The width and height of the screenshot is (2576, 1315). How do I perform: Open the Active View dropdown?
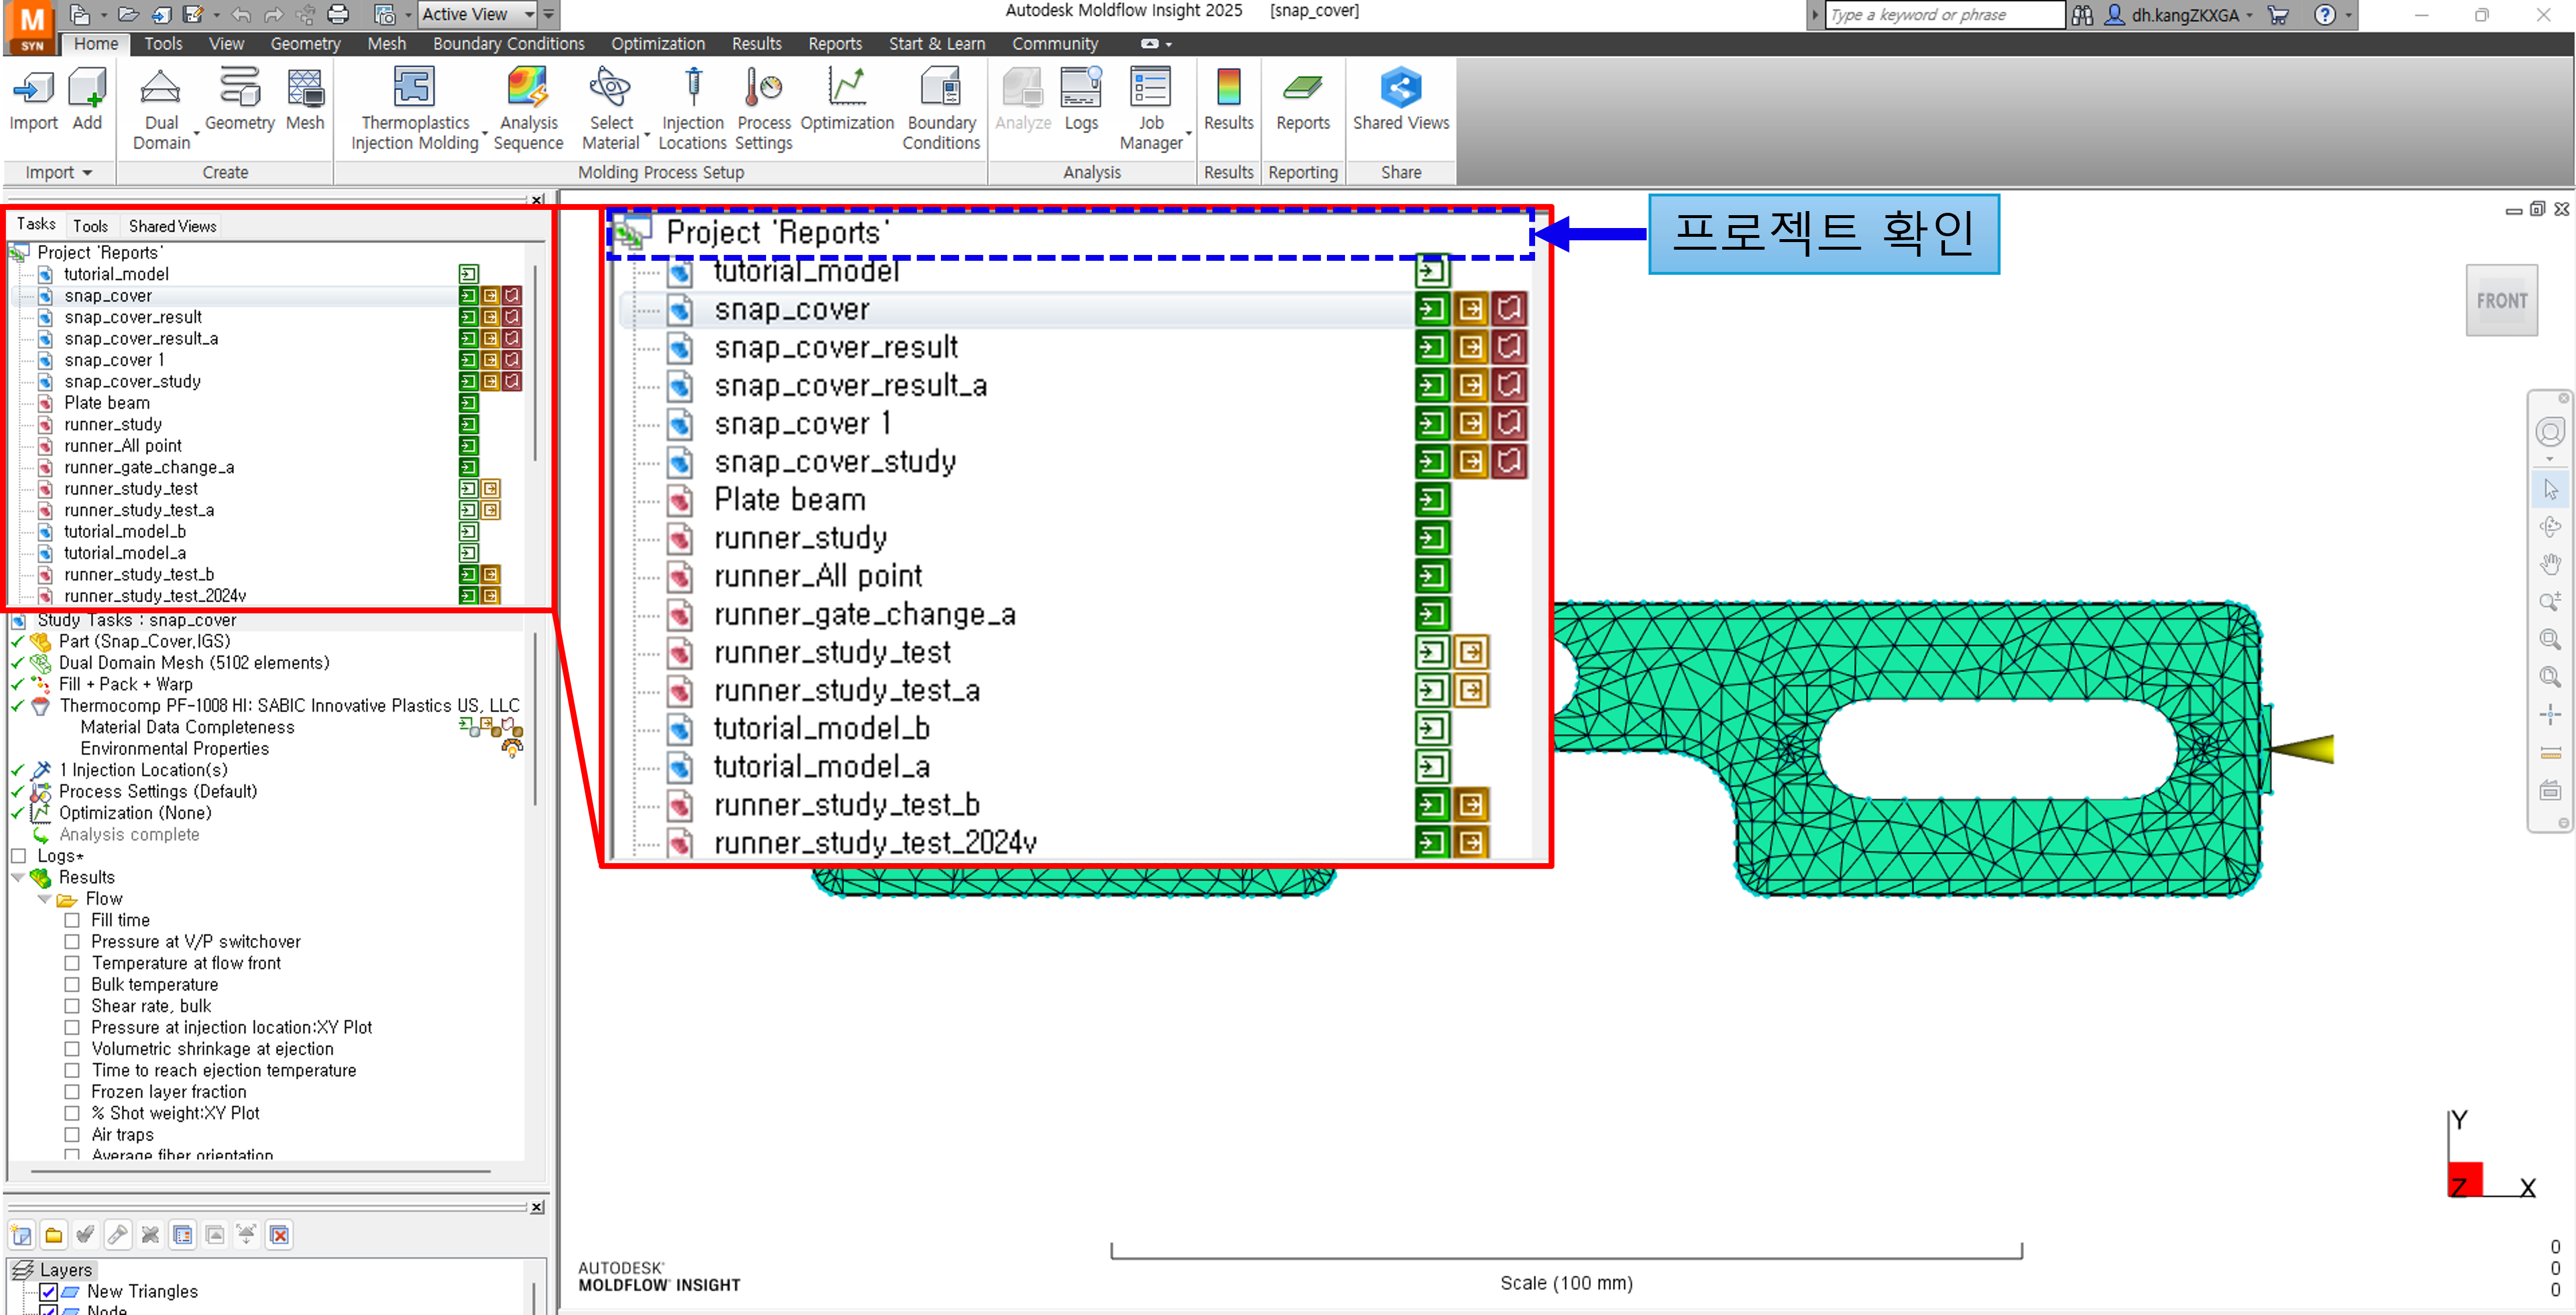(477, 14)
